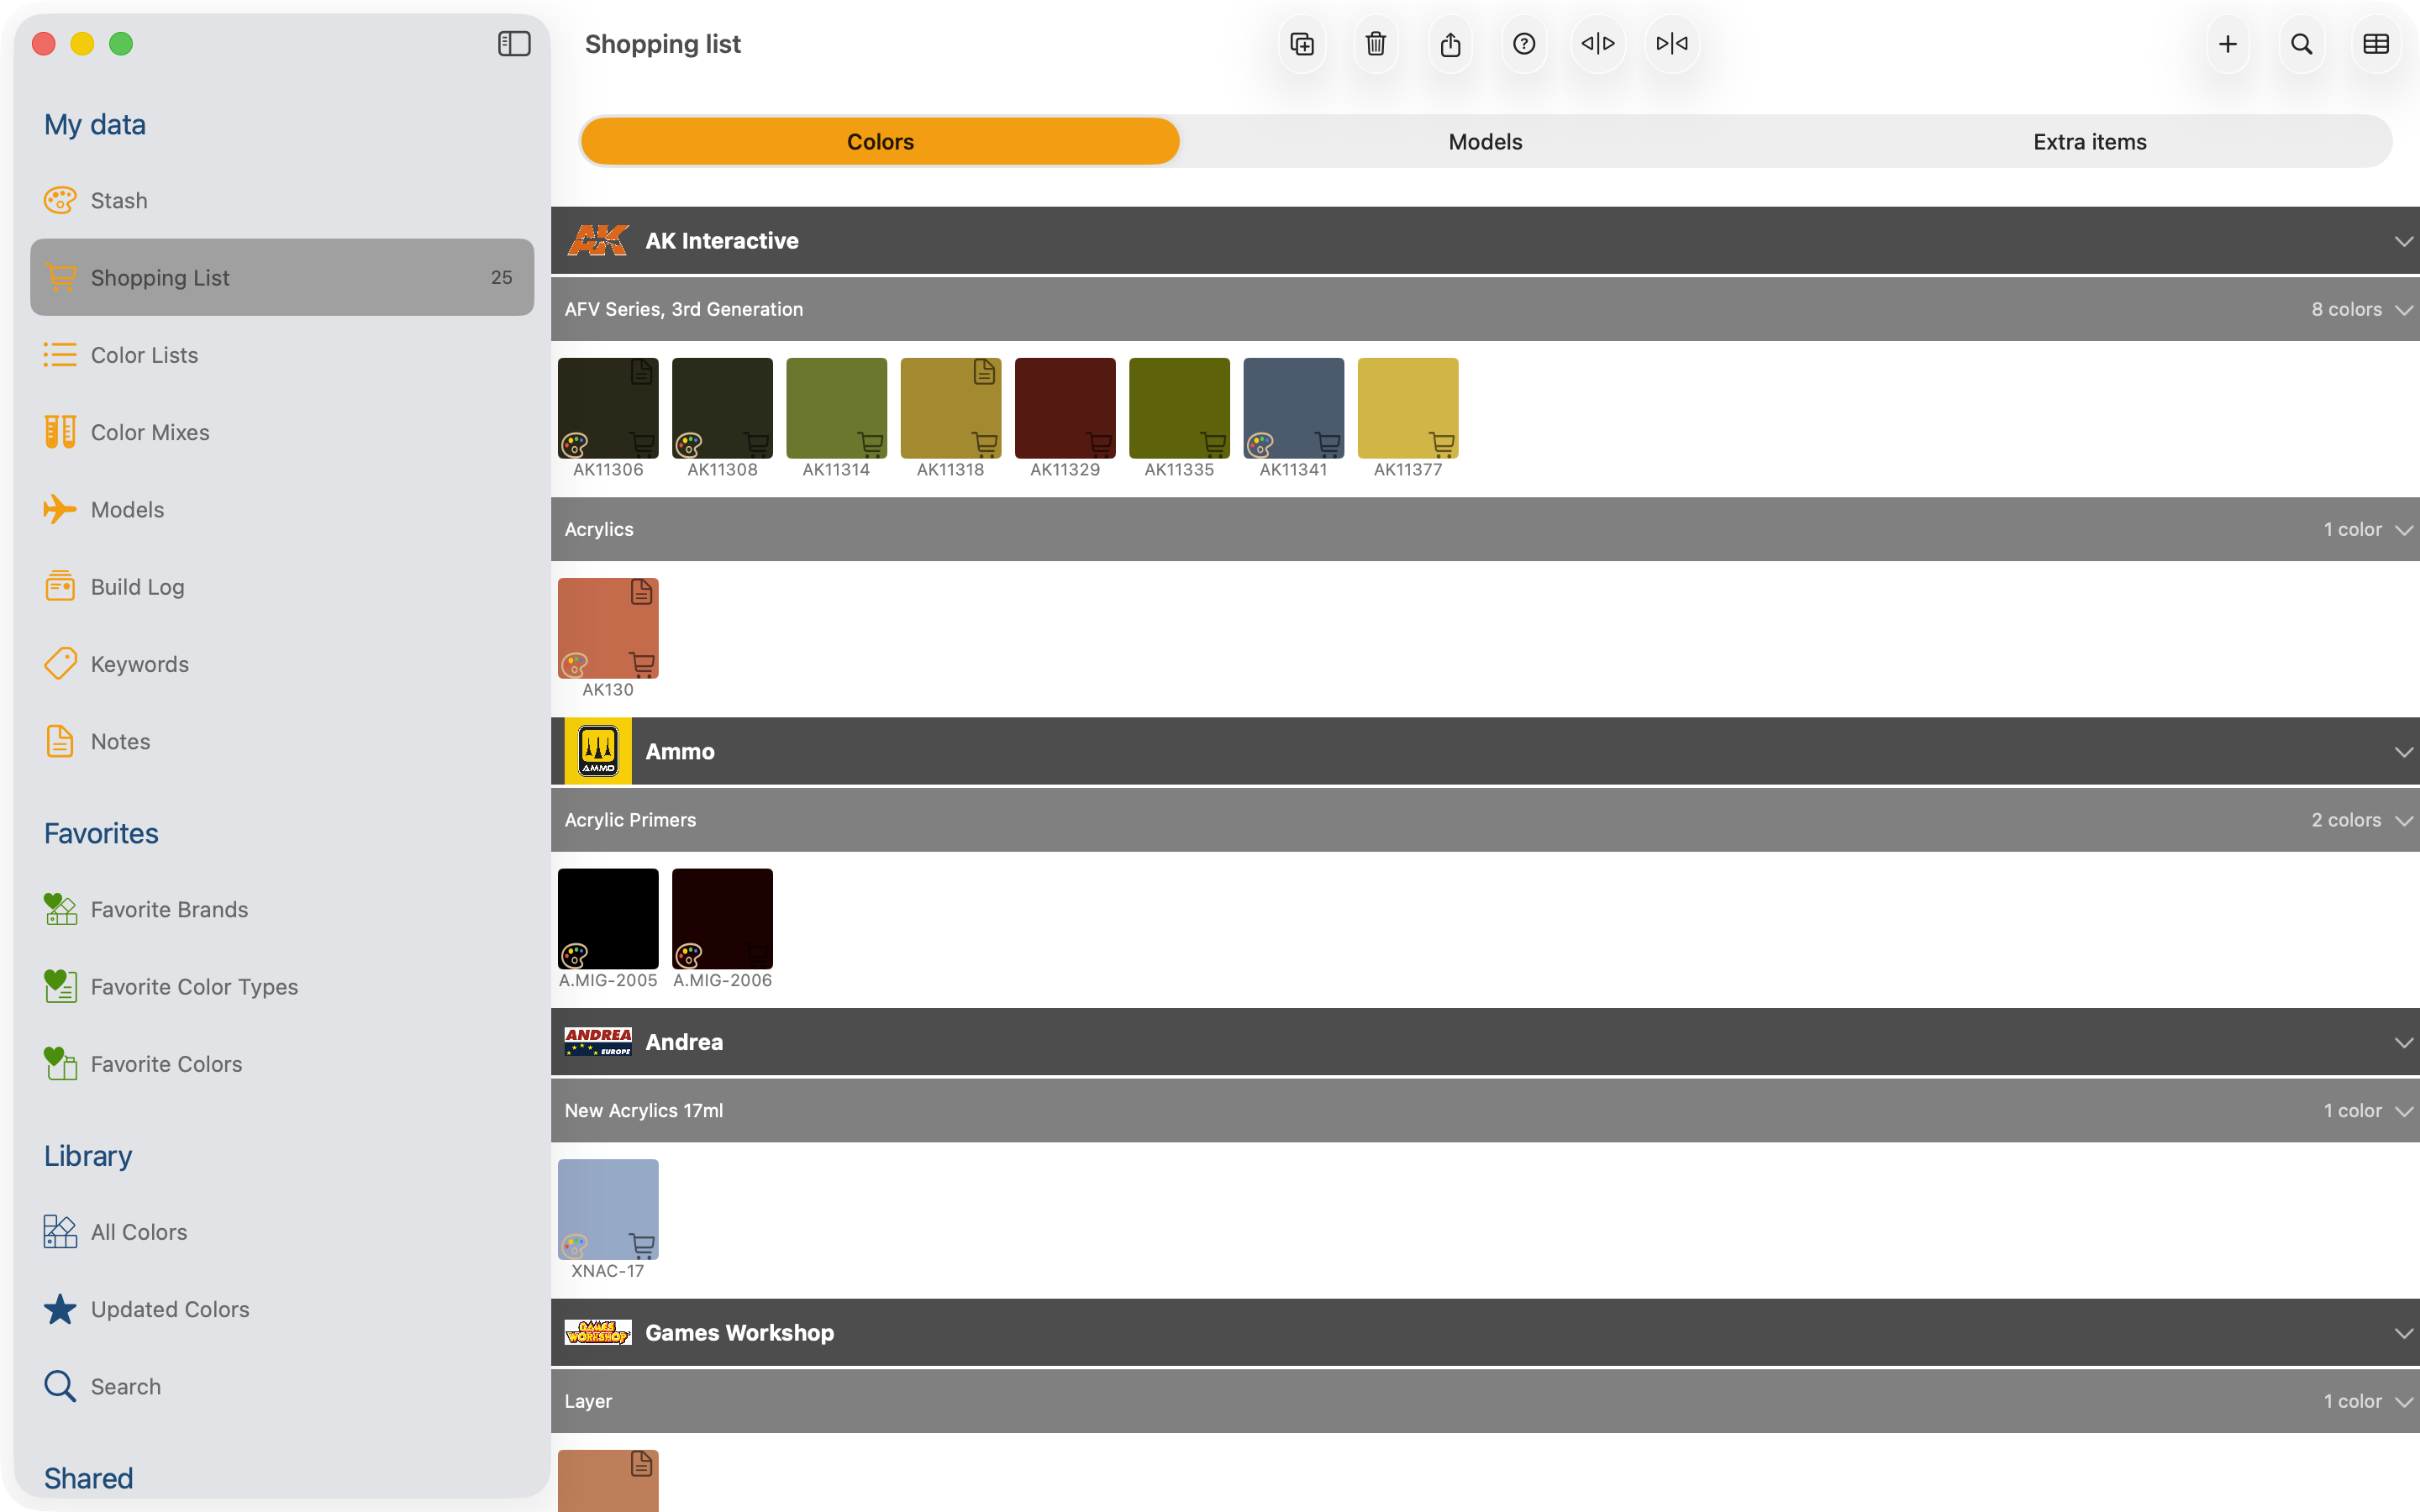
Task: Collapse the Andrea brand section
Action: click(x=2404, y=1043)
